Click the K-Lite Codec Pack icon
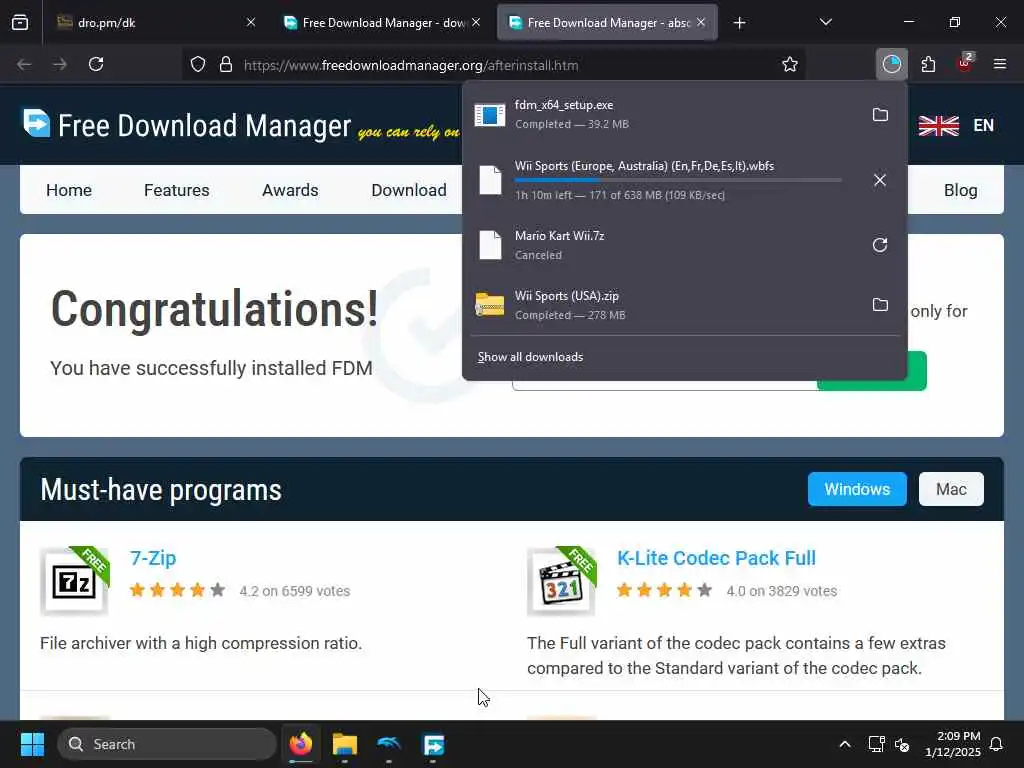Image resolution: width=1024 pixels, height=768 pixels. click(x=562, y=581)
